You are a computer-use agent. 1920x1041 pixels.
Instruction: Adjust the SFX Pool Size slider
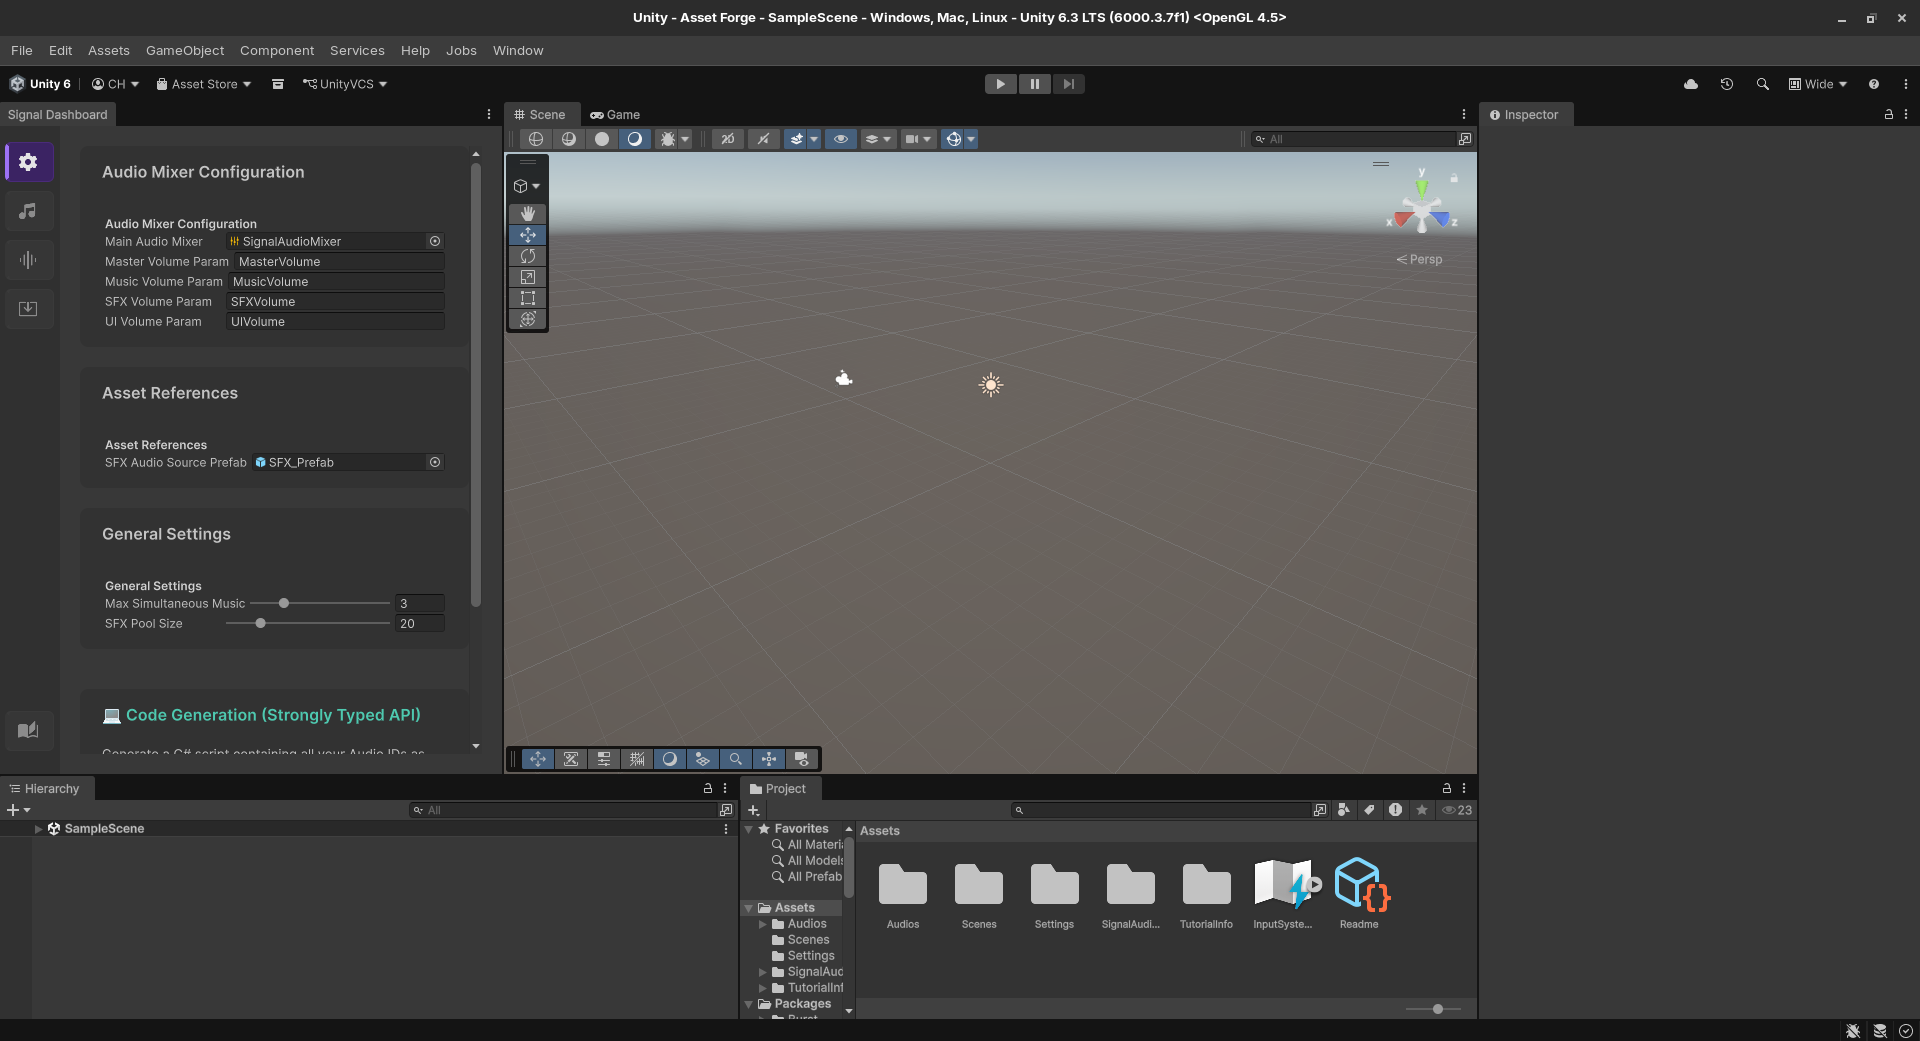pyautogui.click(x=308, y=623)
